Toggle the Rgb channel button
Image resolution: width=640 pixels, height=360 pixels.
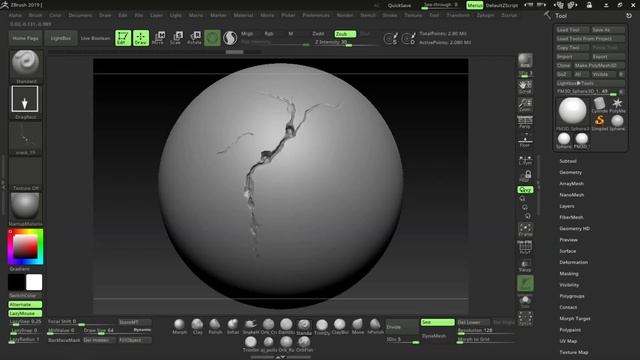[269, 34]
